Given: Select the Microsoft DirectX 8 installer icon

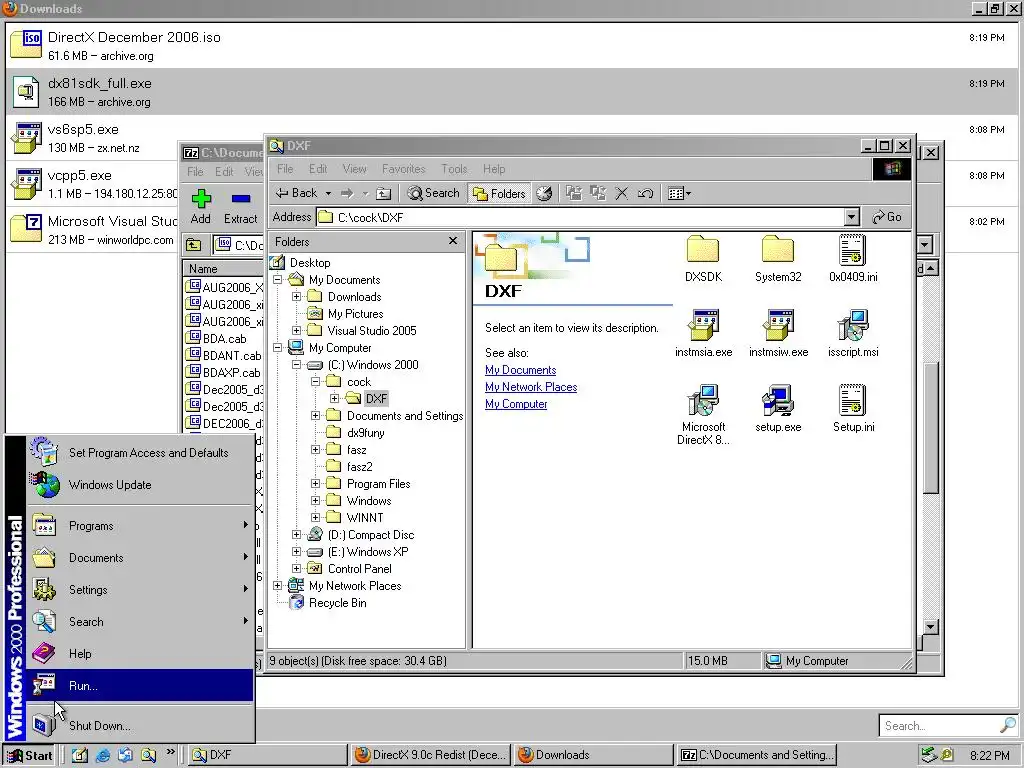Looking at the screenshot, I should click(x=703, y=400).
